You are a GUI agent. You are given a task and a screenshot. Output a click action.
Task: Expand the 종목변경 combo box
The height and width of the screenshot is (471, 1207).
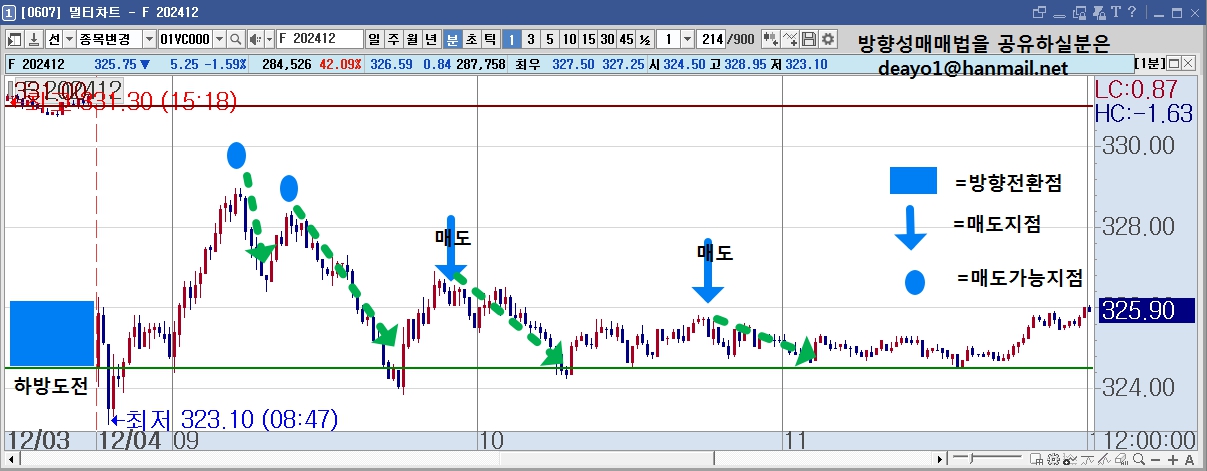pos(149,39)
